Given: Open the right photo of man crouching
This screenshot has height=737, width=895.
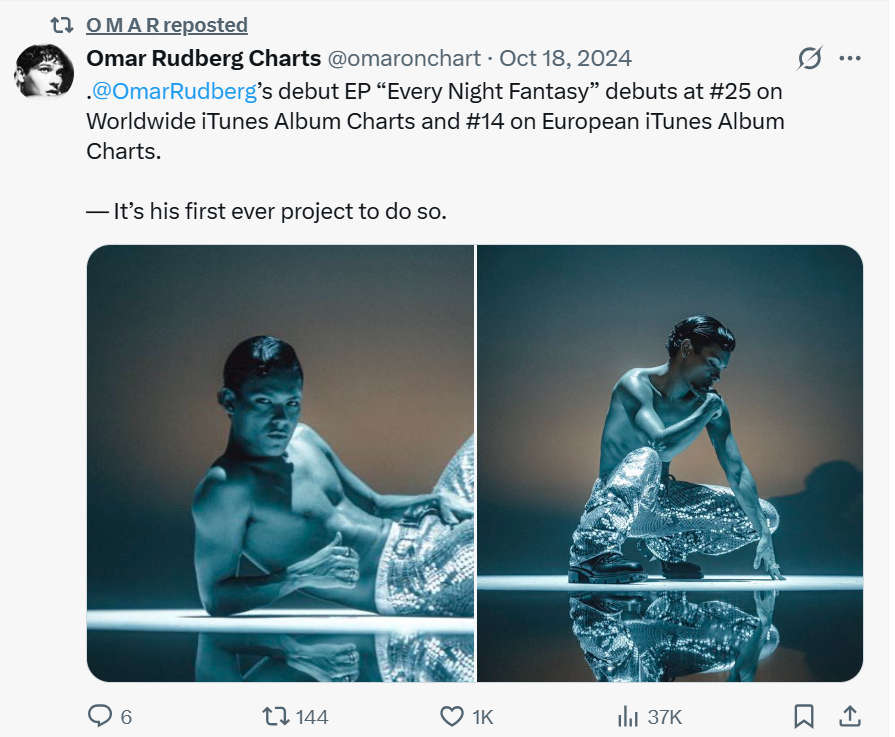Looking at the screenshot, I should 670,463.
